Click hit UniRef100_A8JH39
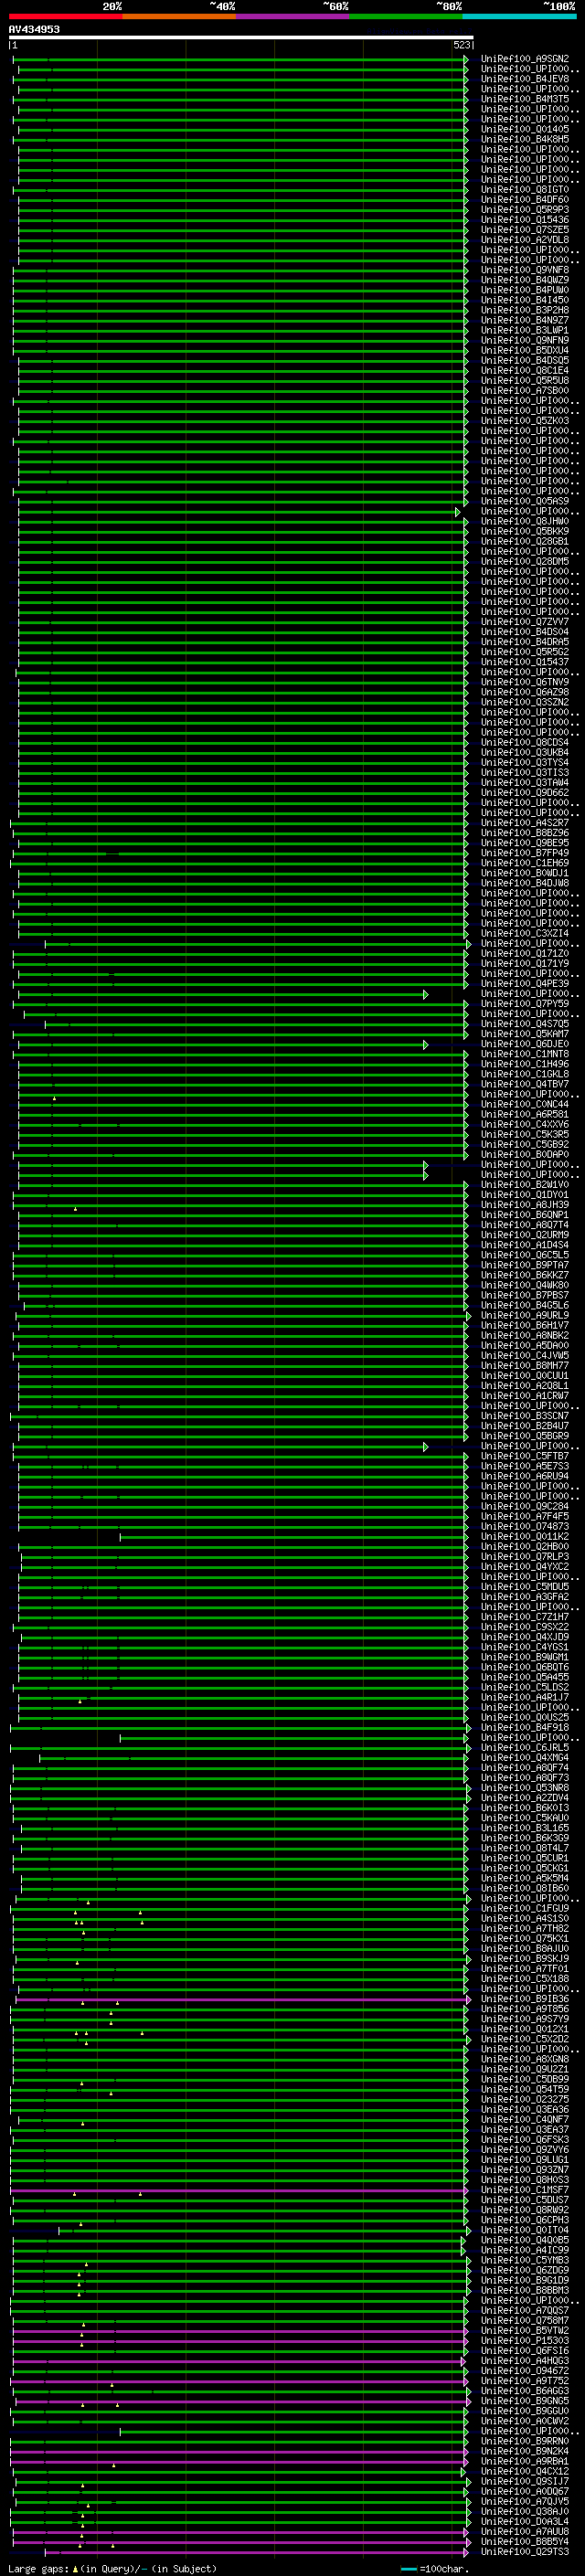Screen dimensions: 585x2576 tap(525, 1205)
